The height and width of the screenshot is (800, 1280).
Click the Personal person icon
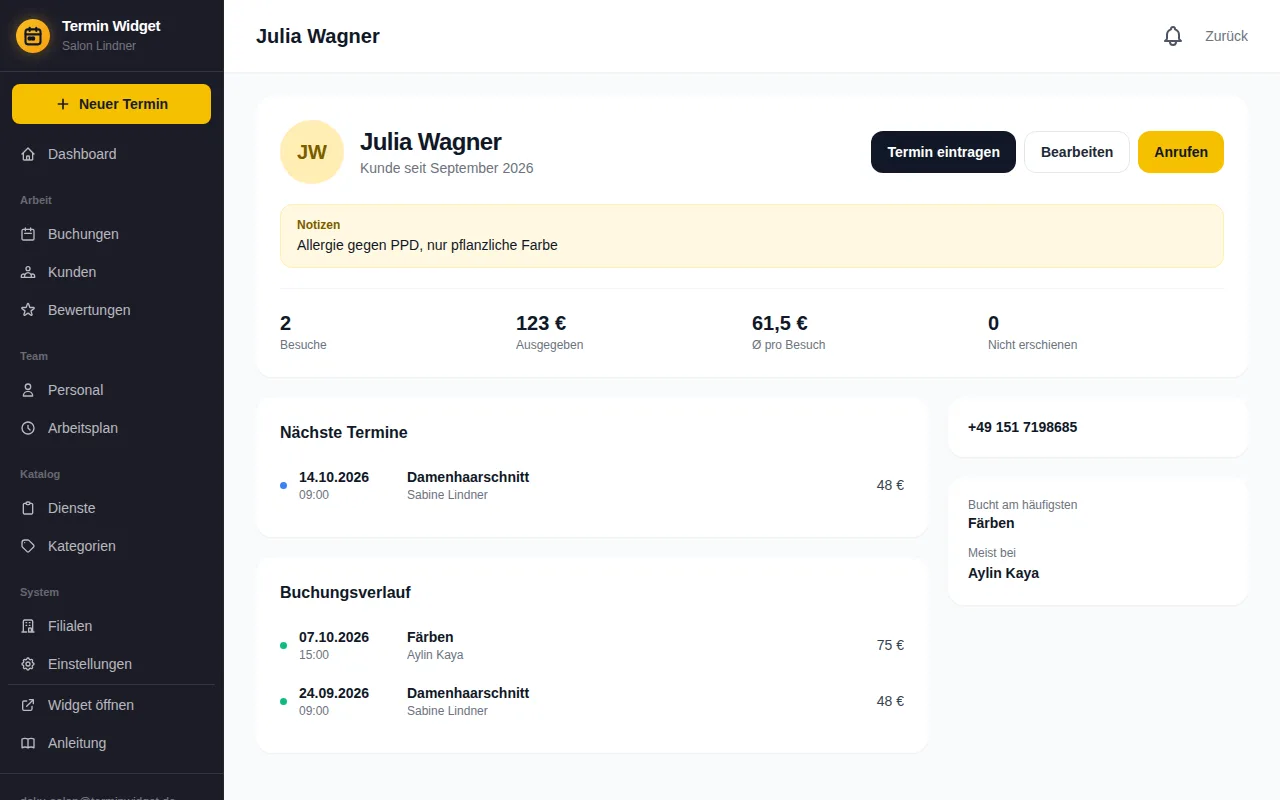pyautogui.click(x=28, y=390)
